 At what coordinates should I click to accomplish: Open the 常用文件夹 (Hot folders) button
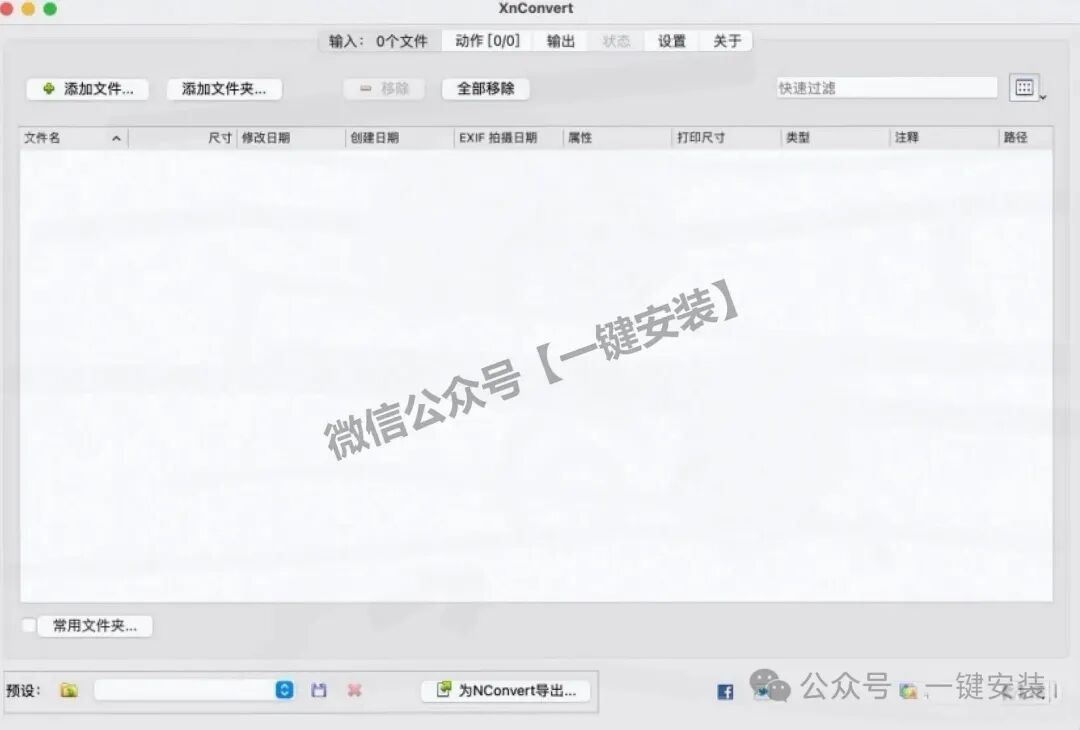tap(95, 625)
